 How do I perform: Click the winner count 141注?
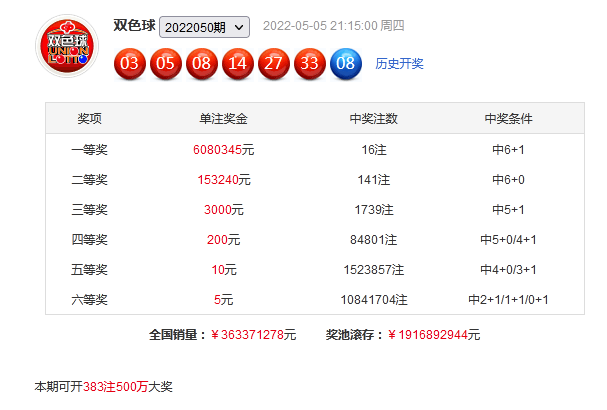coord(374,180)
